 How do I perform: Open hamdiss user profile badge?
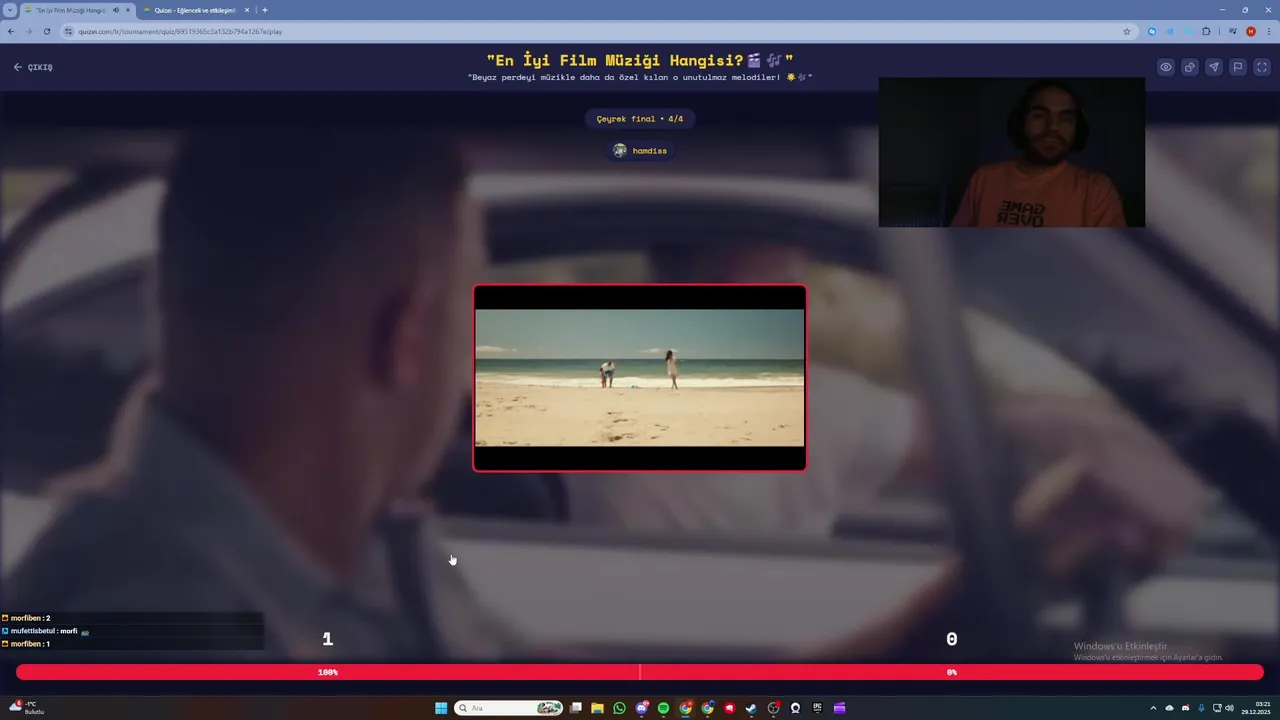(640, 150)
